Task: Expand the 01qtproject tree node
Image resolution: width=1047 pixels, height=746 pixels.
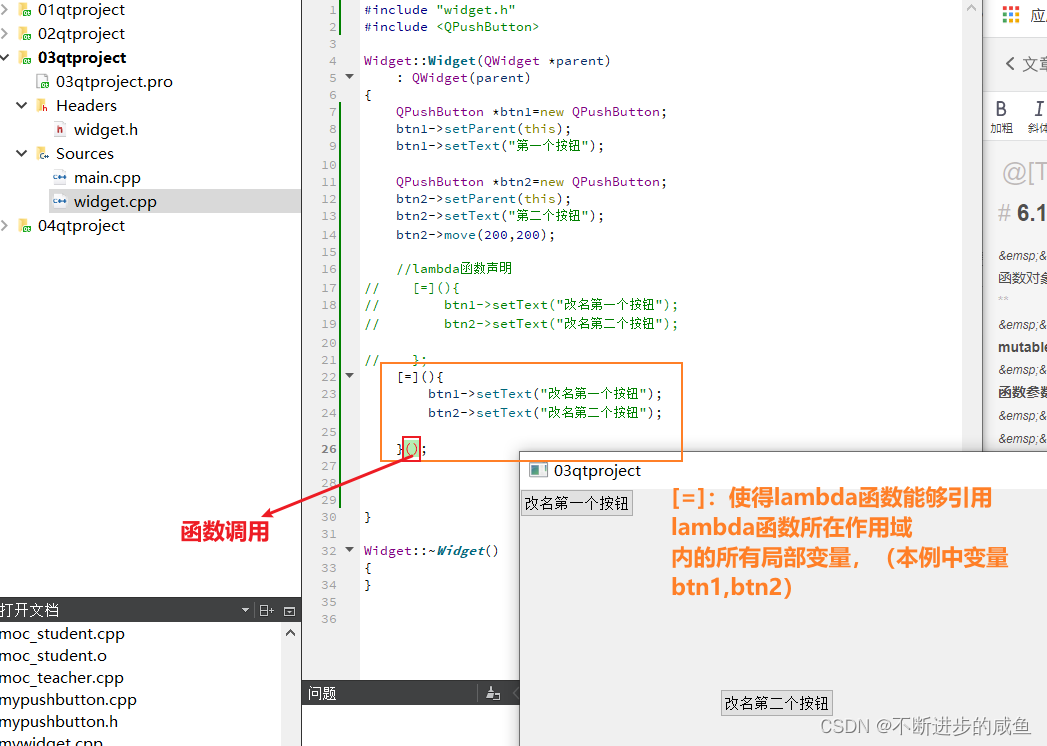Action: [5, 9]
